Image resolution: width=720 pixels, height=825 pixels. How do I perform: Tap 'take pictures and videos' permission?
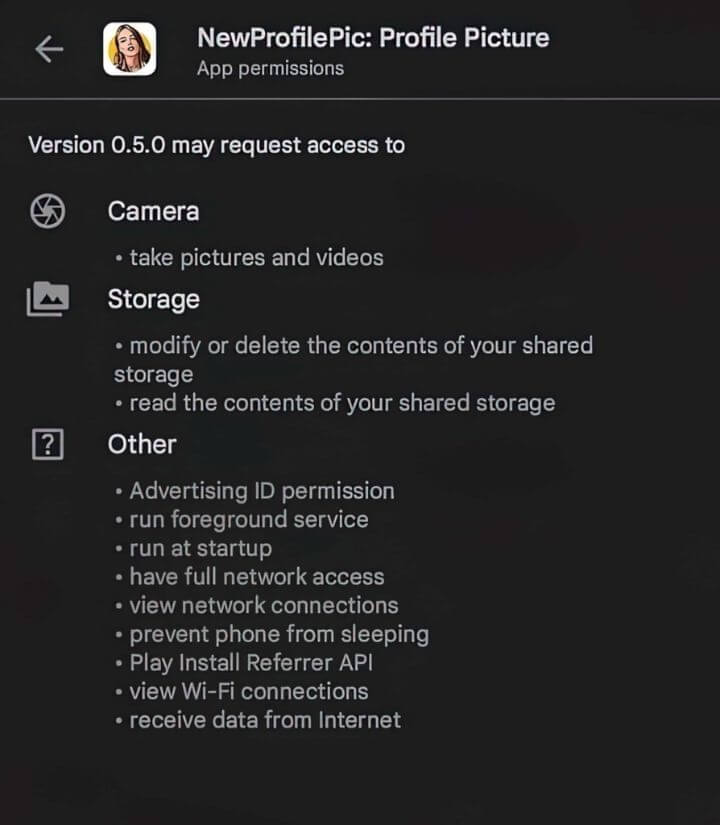256,257
